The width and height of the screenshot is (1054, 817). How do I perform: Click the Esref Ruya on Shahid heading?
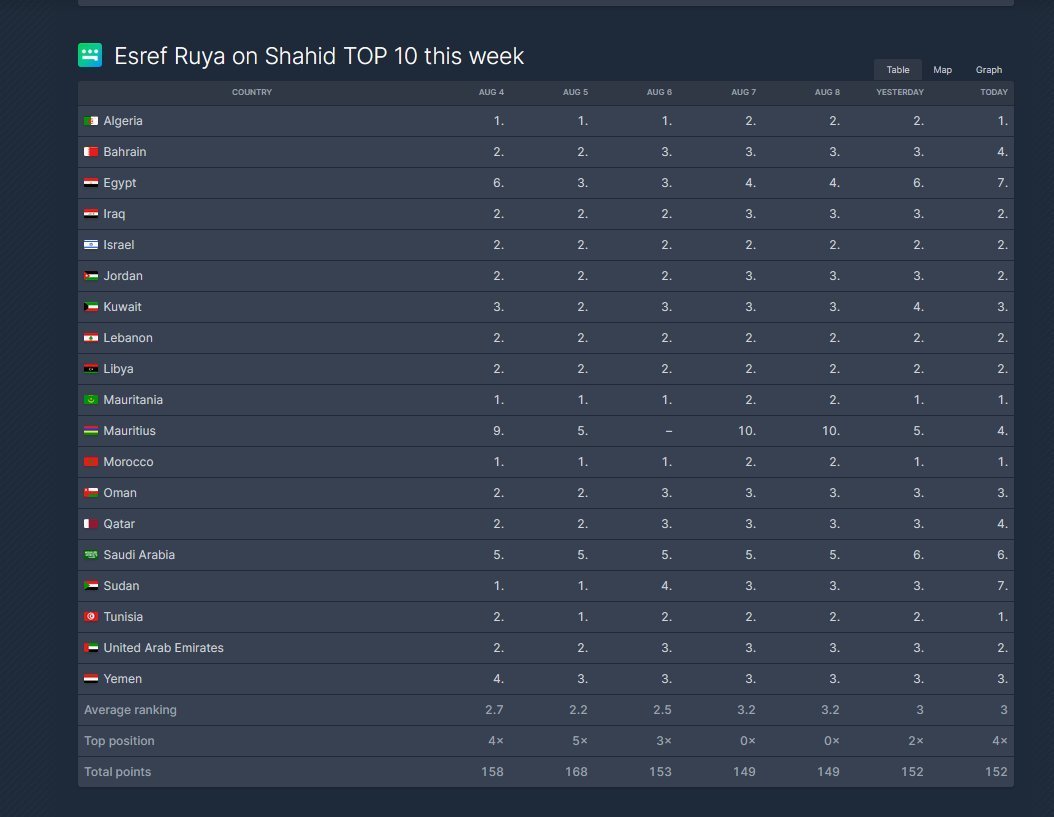click(x=318, y=56)
